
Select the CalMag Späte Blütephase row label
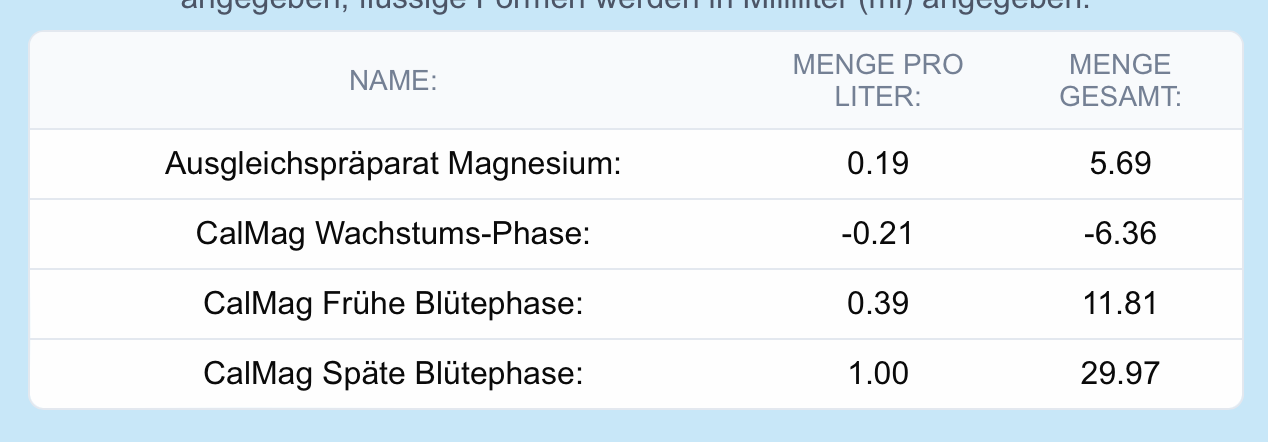pos(393,374)
